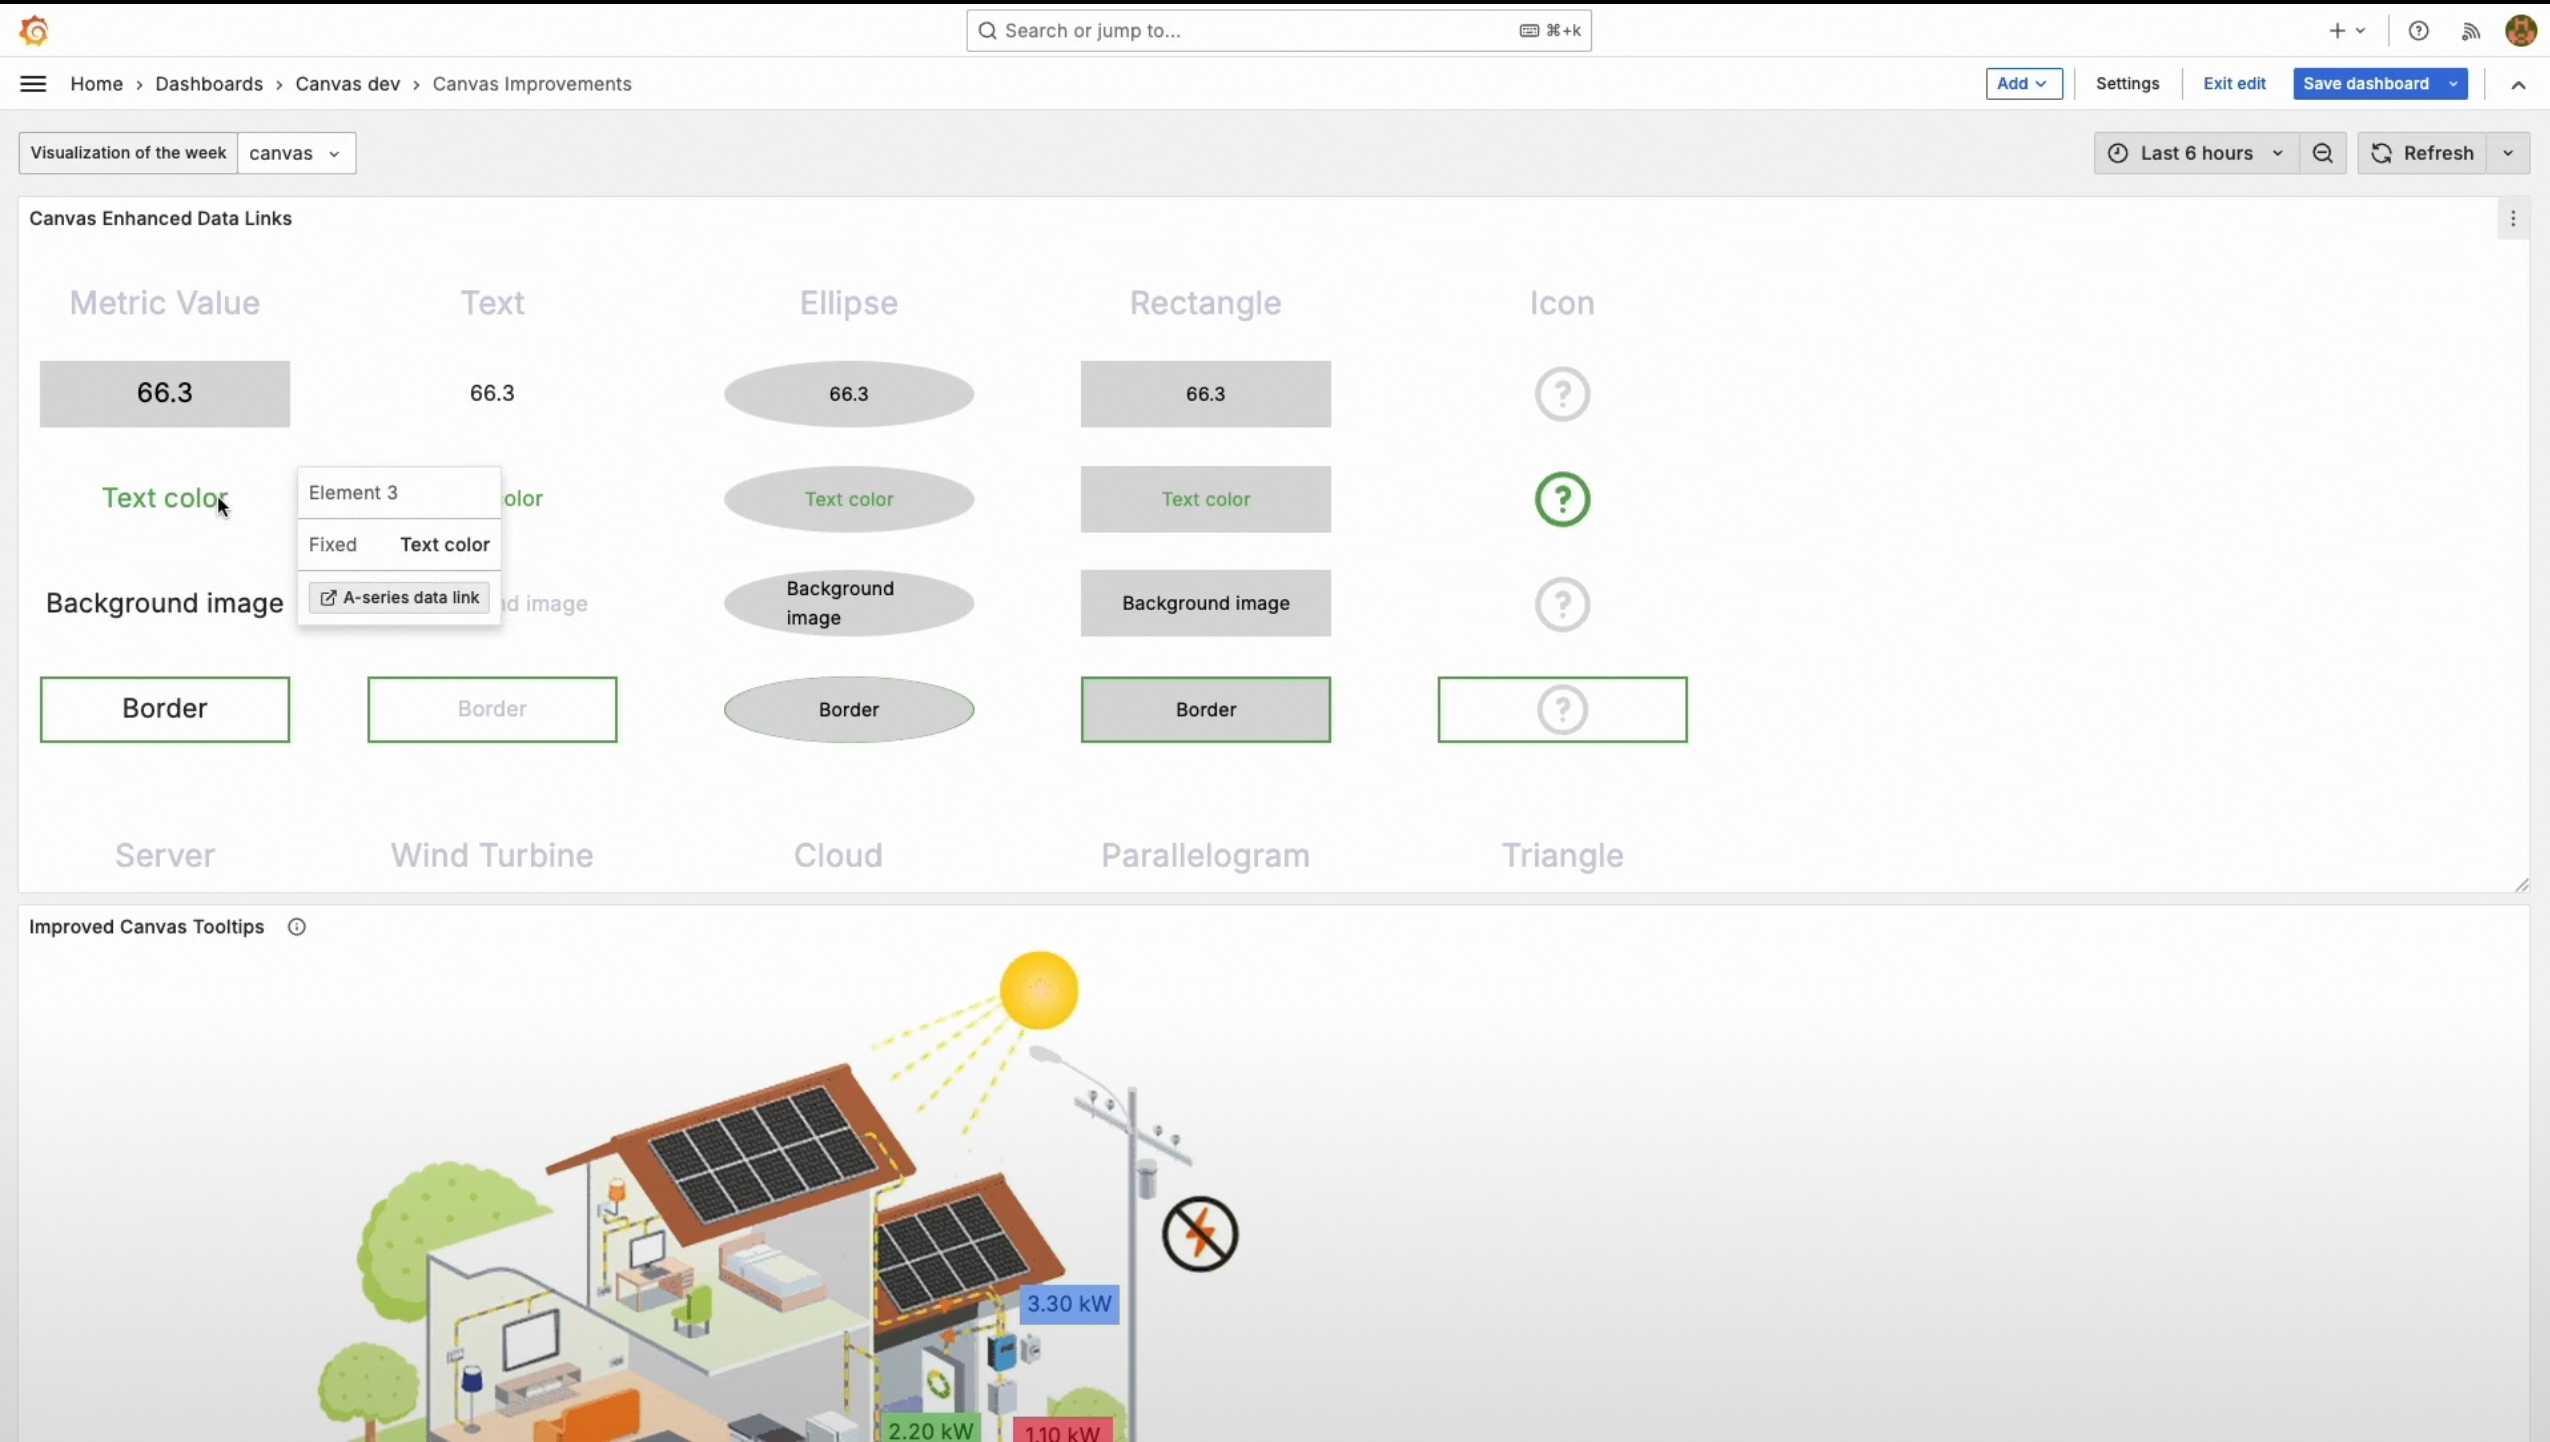
Task: Expand the refresh interval dropdown arrow
Action: point(2508,153)
